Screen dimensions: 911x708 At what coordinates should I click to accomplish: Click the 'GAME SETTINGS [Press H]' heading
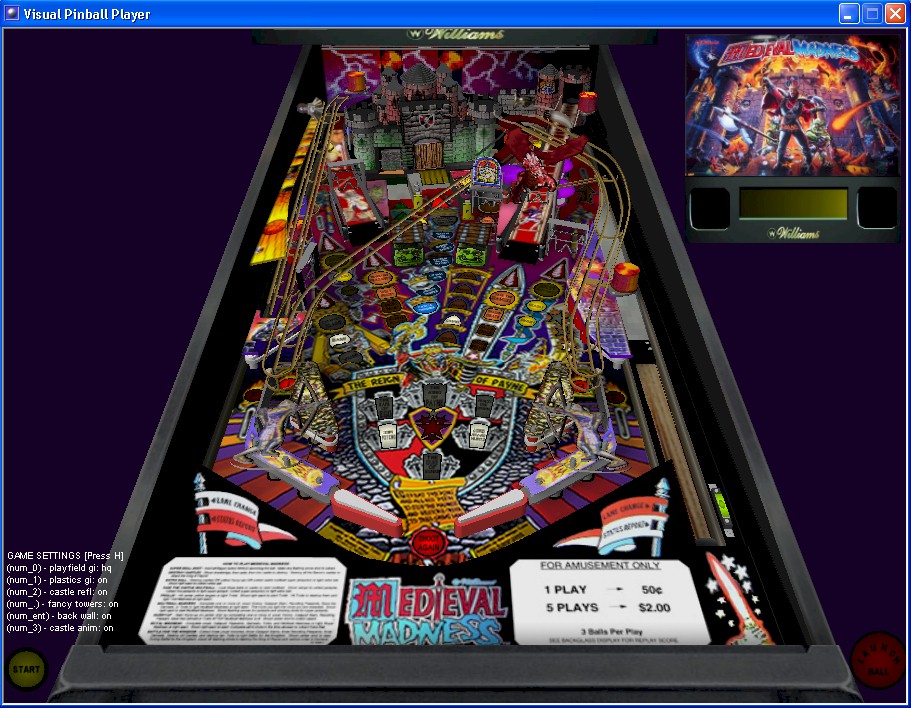(65, 556)
